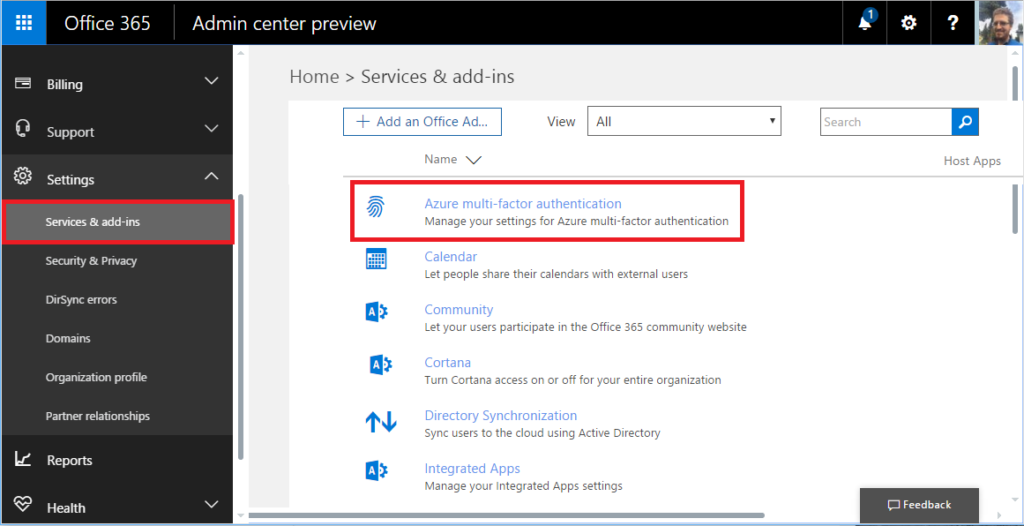Click the Settings gear icon in sidebar
The height and width of the screenshot is (526, 1024).
tap(23, 176)
